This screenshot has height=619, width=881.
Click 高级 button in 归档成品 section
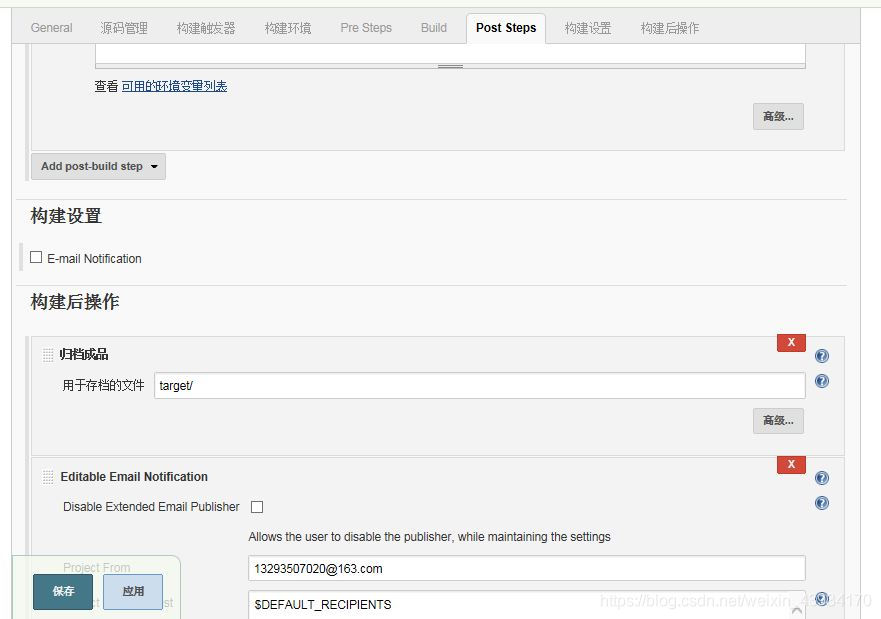[778, 420]
